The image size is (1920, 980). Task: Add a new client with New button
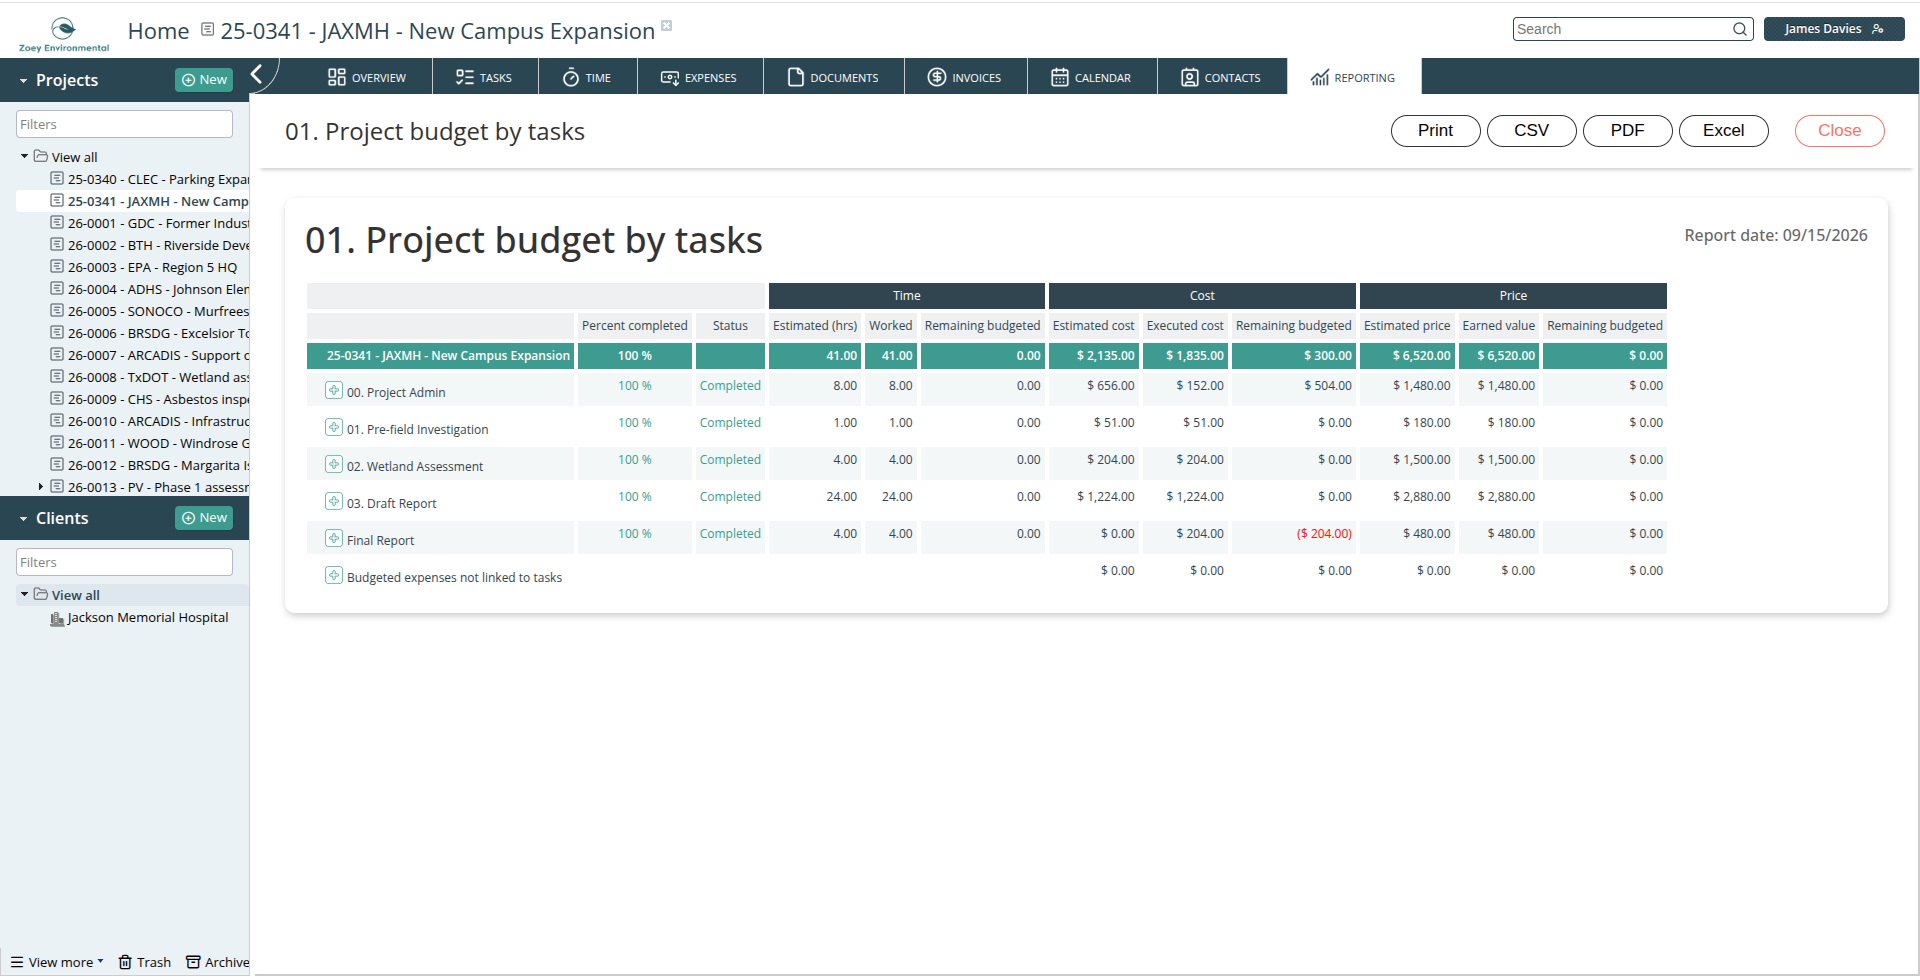click(204, 518)
